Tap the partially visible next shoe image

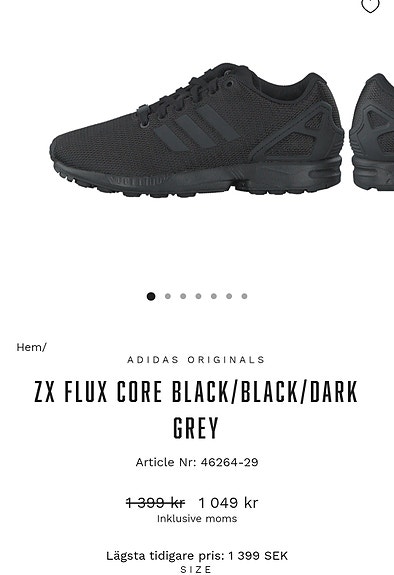click(372, 132)
